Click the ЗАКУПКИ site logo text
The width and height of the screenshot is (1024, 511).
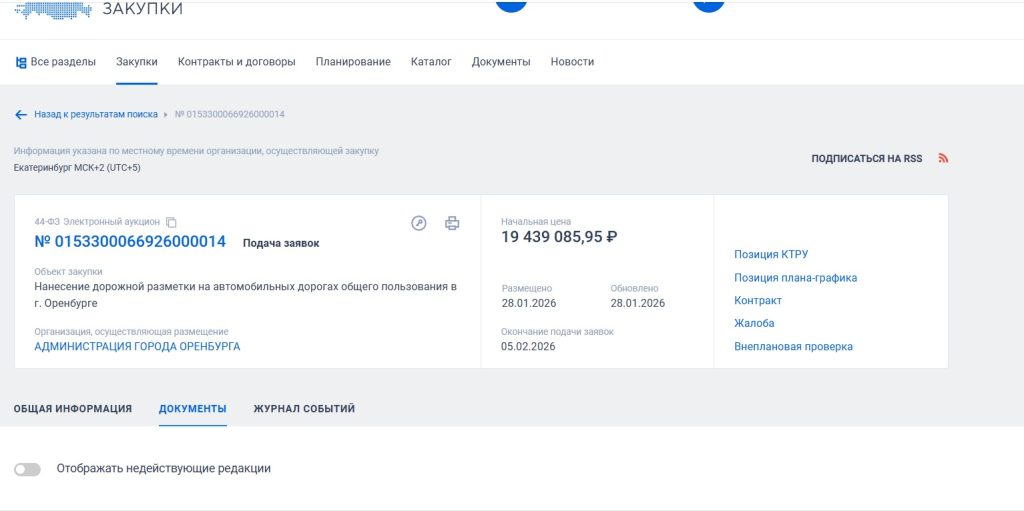point(142,8)
